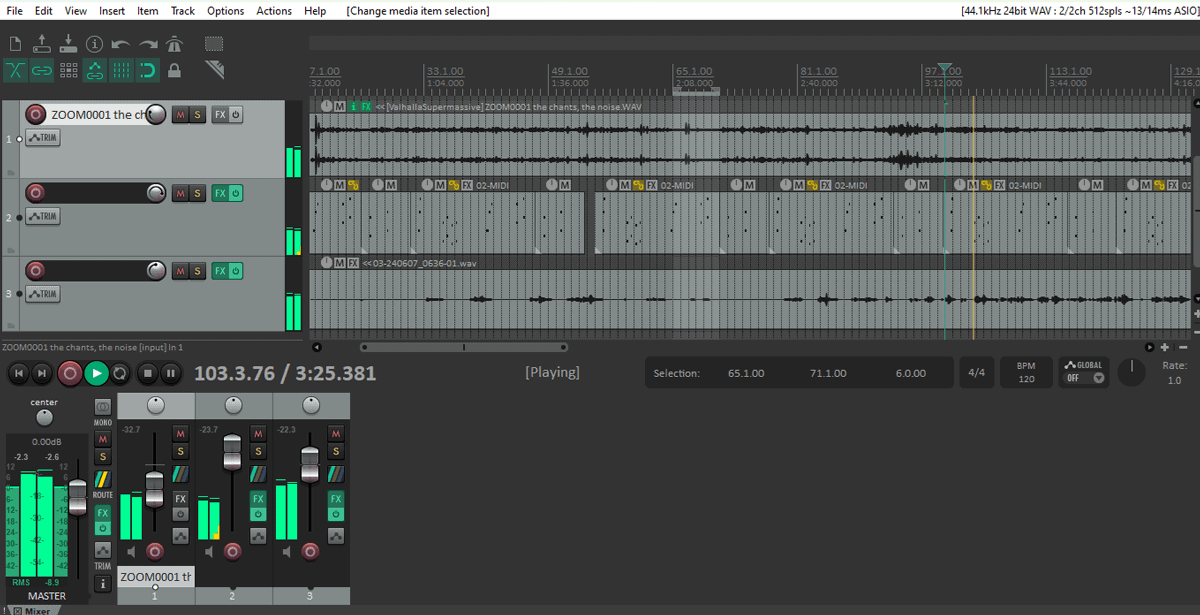The image size is (1200, 615).
Task: Open the 4/4 time signature selector
Action: pyautogui.click(x=976, y=373)
